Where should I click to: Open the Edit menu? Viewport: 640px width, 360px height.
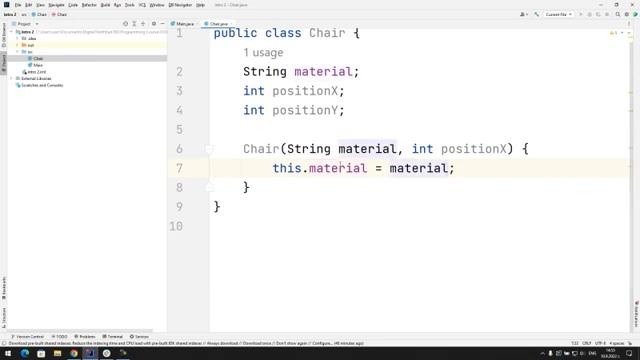click(x=28, y=5)
